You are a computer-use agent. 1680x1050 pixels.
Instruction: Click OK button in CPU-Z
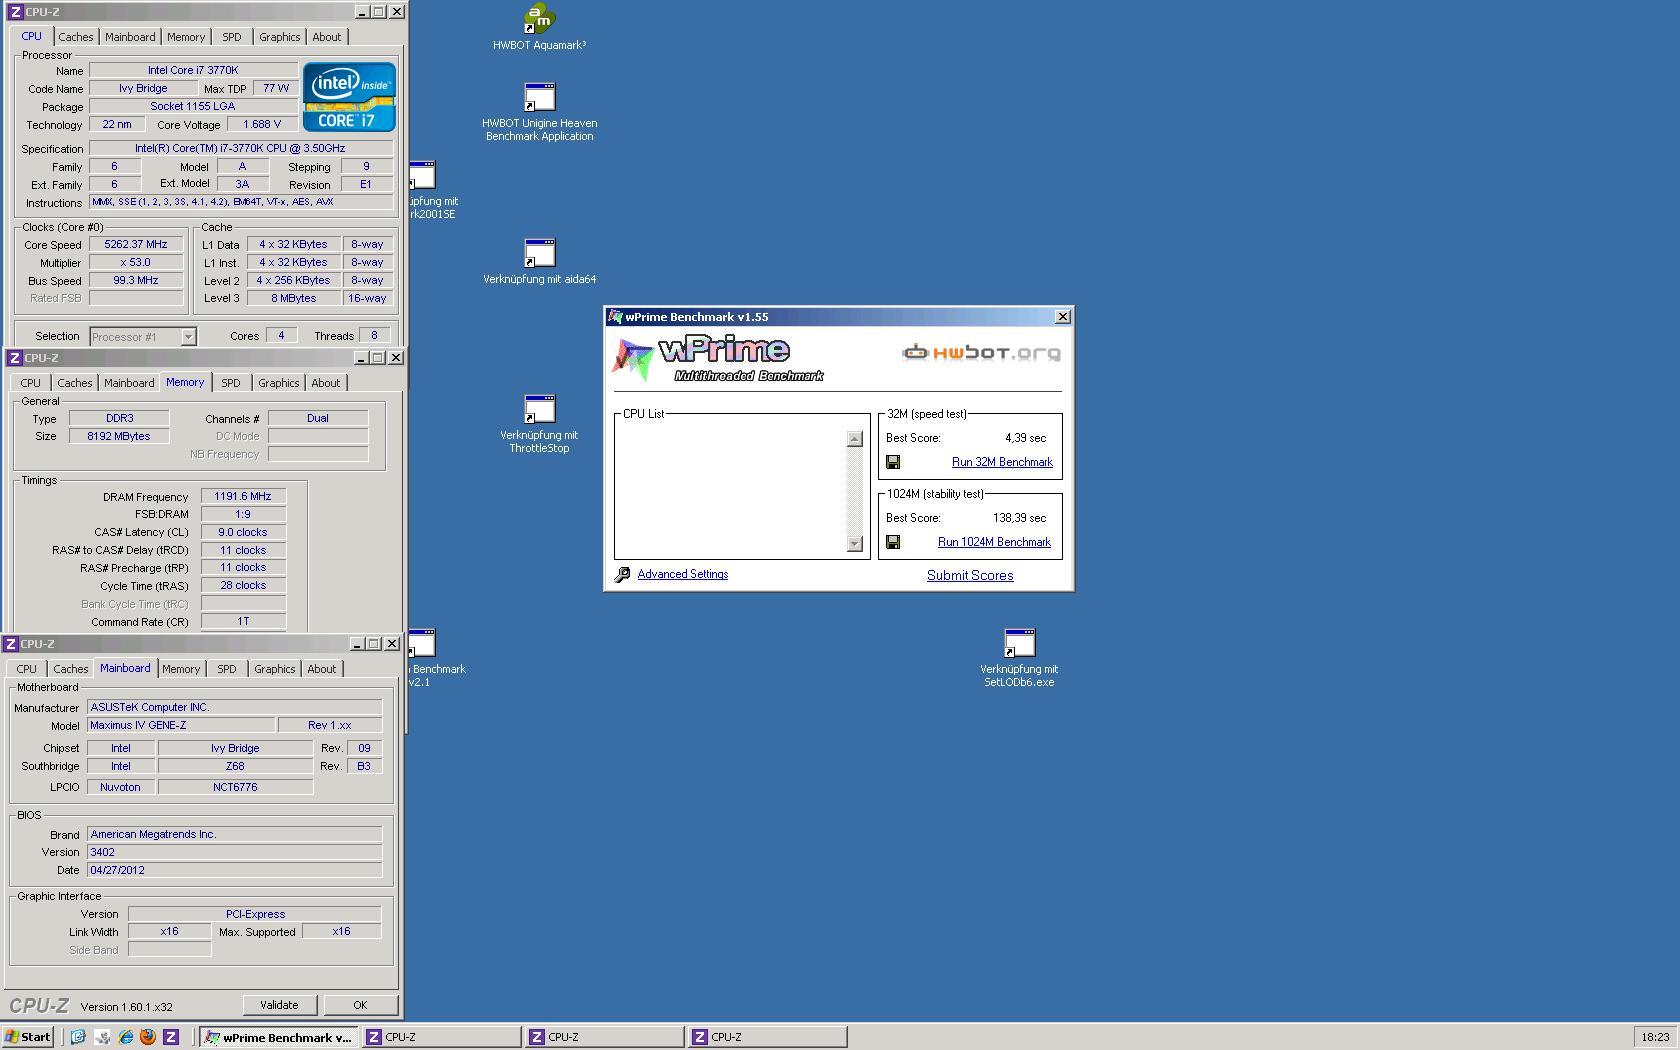tap(360, 1005)
